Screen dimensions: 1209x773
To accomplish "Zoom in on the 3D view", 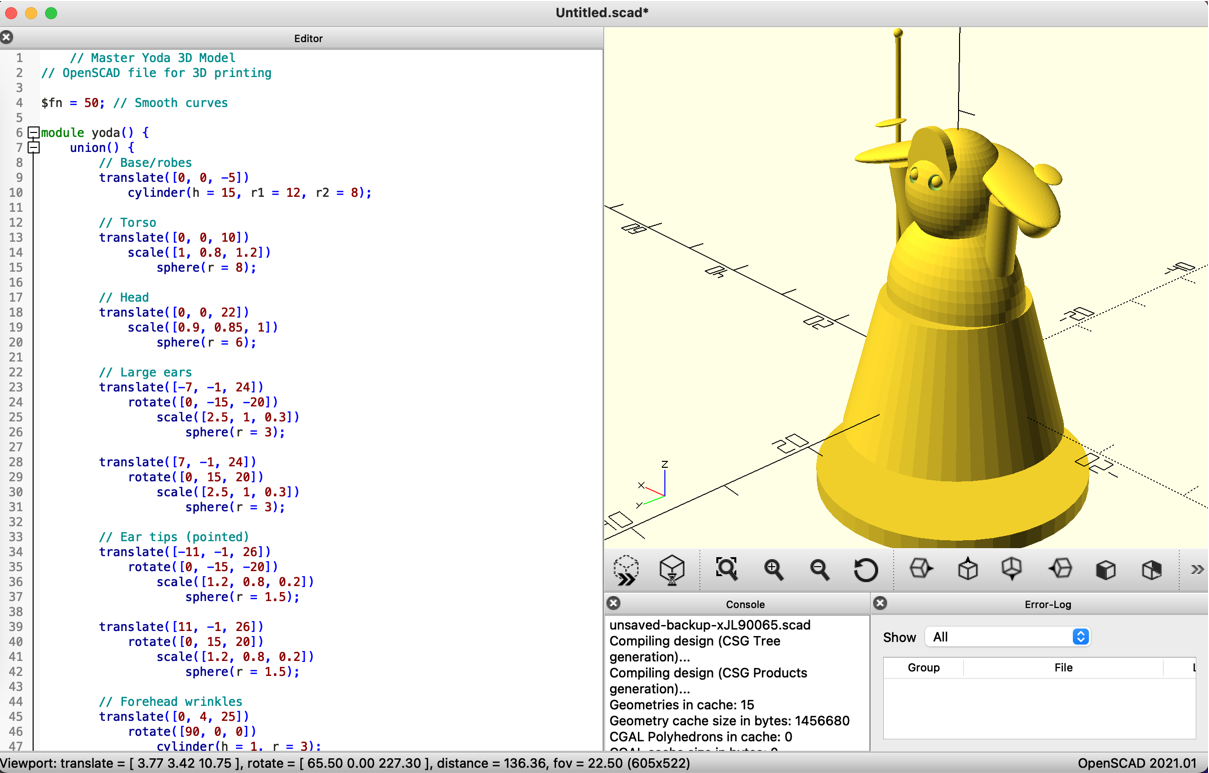I will point(774,570).
